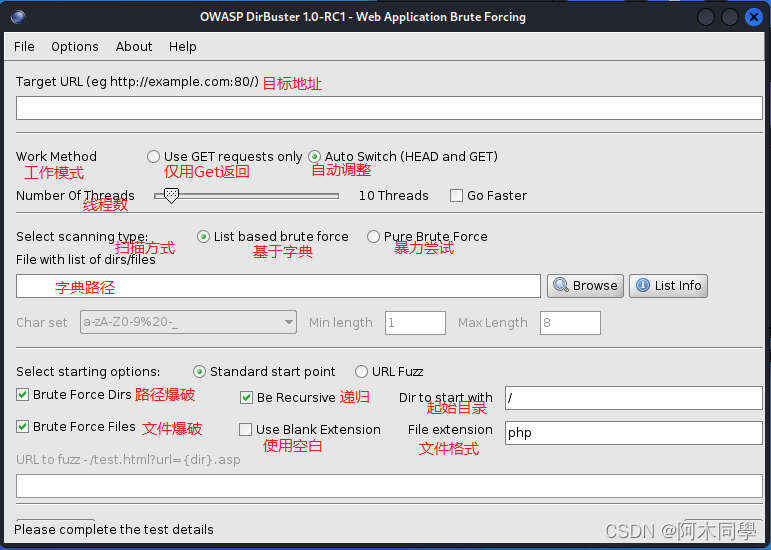The image size is (771, 550).
Task: Open the File menu
Action: 24,47
